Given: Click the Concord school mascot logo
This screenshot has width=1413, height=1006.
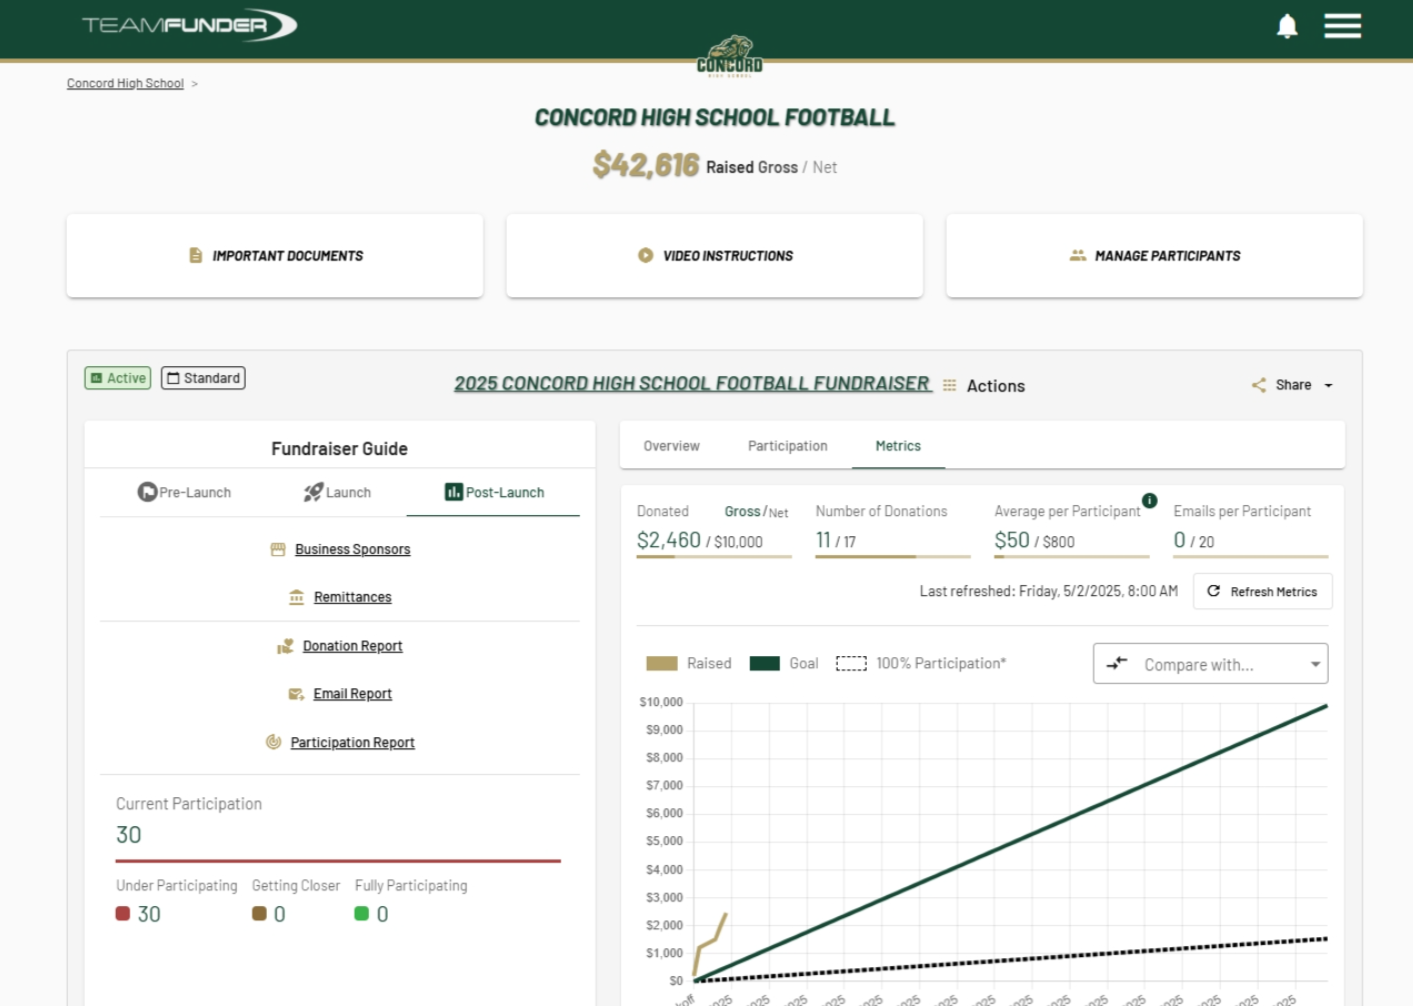Looking at the screenshot, I should (x=730, y=56).
